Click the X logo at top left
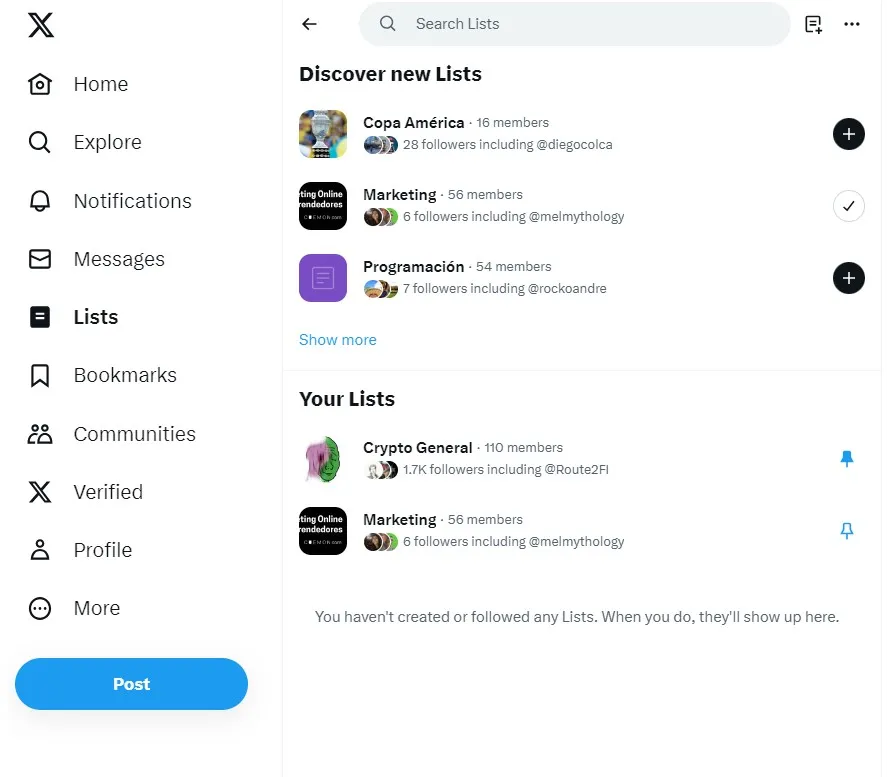Image resolution: width=887 pixels, height=777 pixels. coord(40,25)
